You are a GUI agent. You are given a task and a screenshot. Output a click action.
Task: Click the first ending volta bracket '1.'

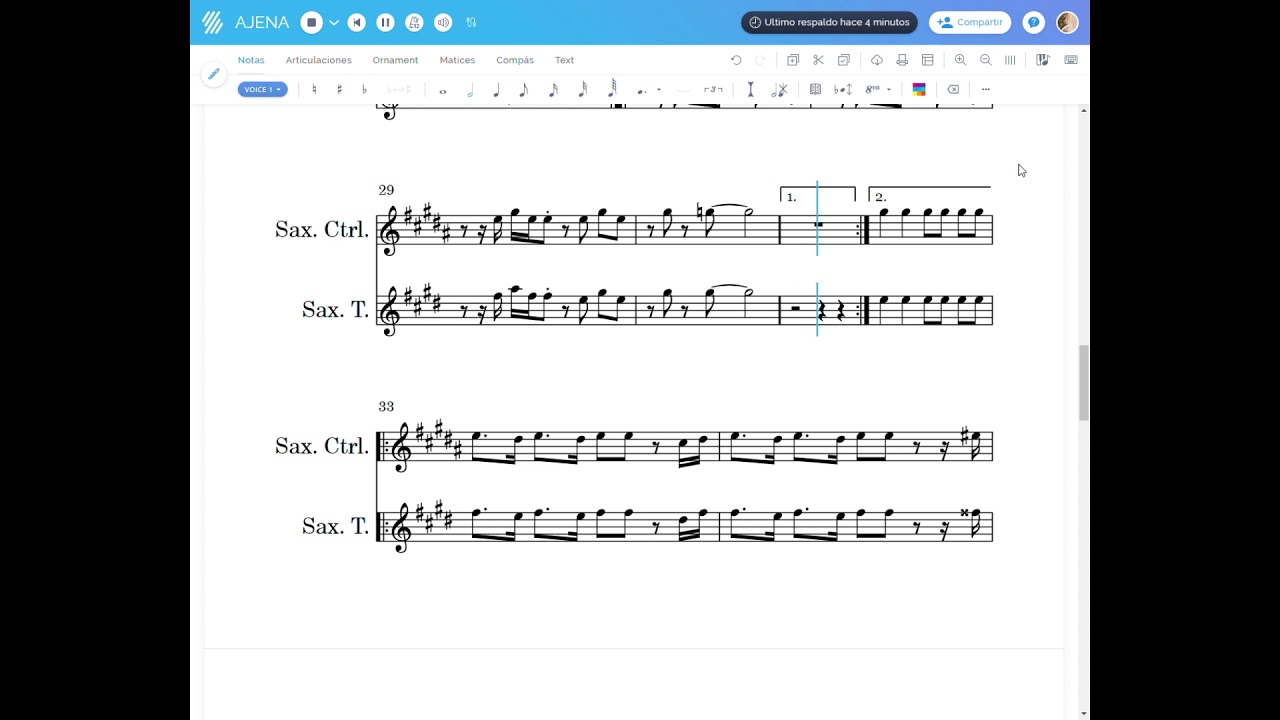tap(818, 194)
